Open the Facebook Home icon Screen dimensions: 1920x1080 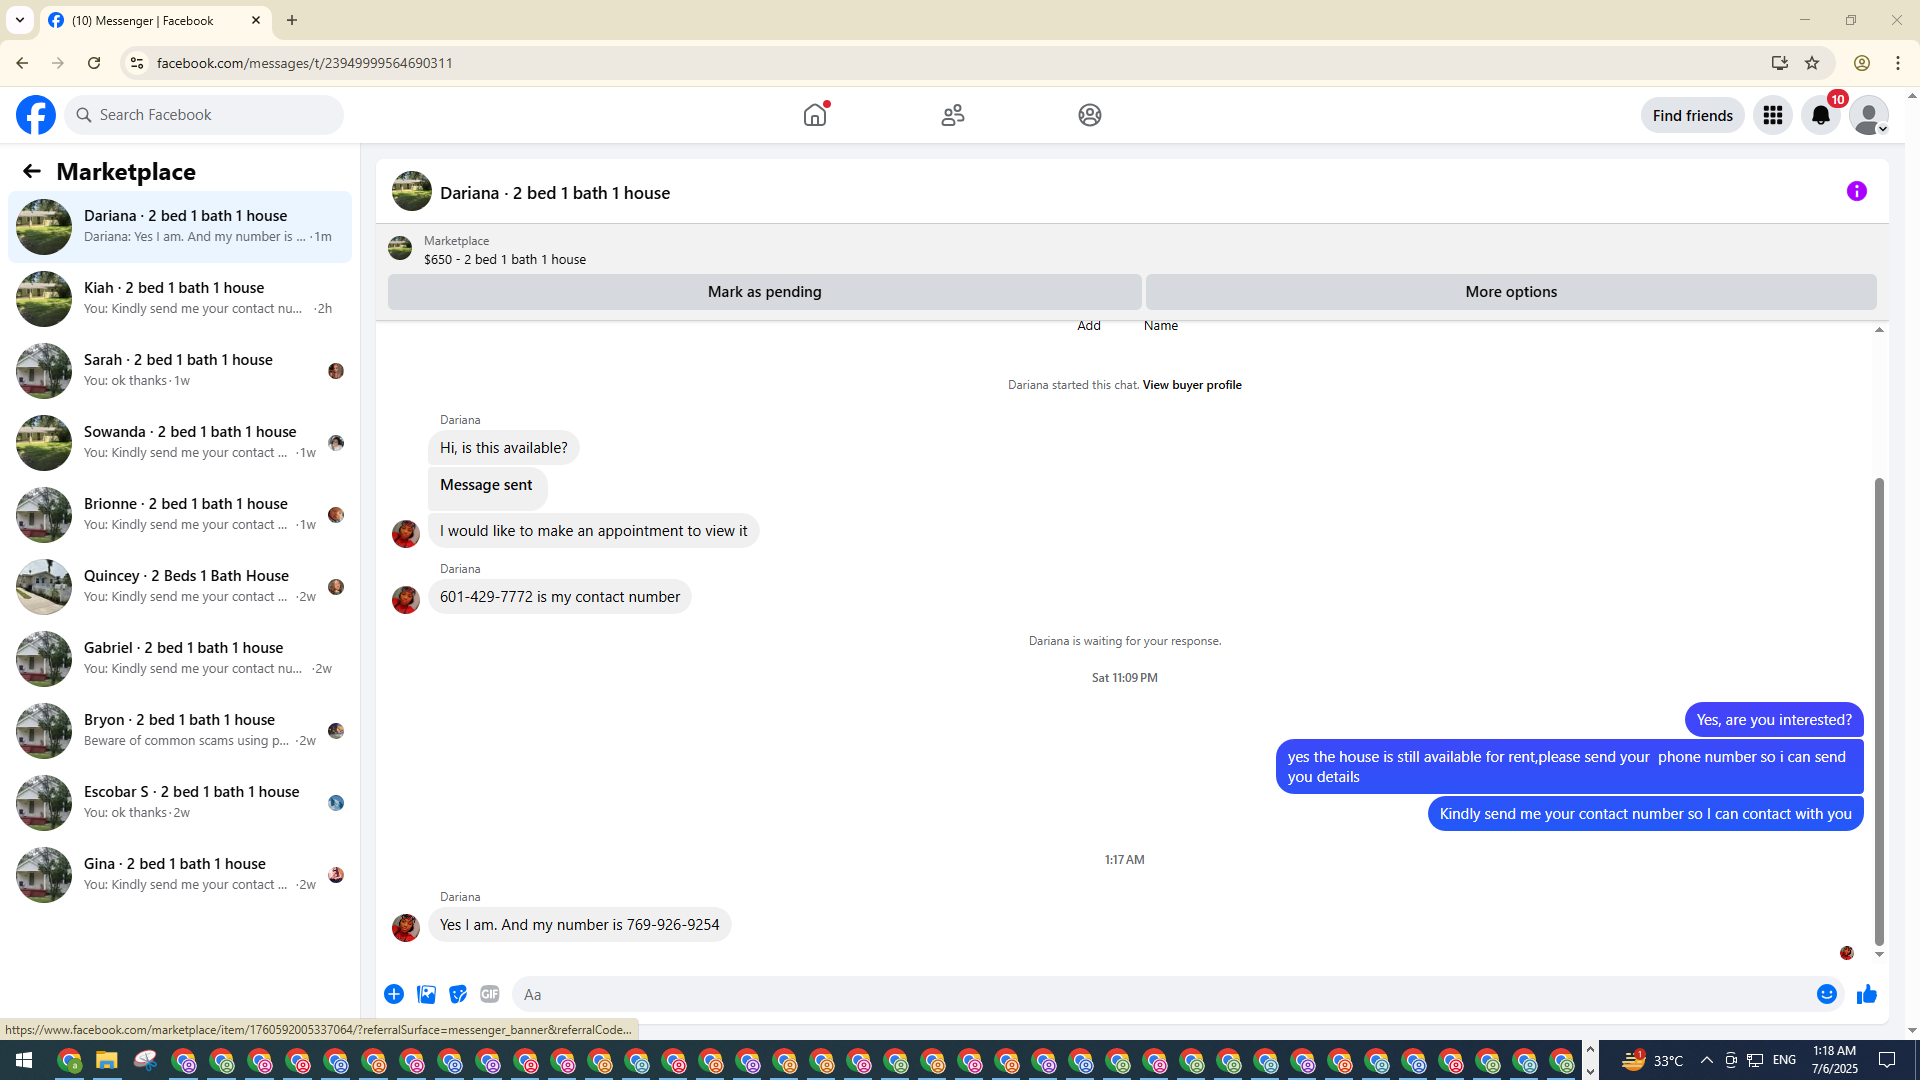coord(815,115)
